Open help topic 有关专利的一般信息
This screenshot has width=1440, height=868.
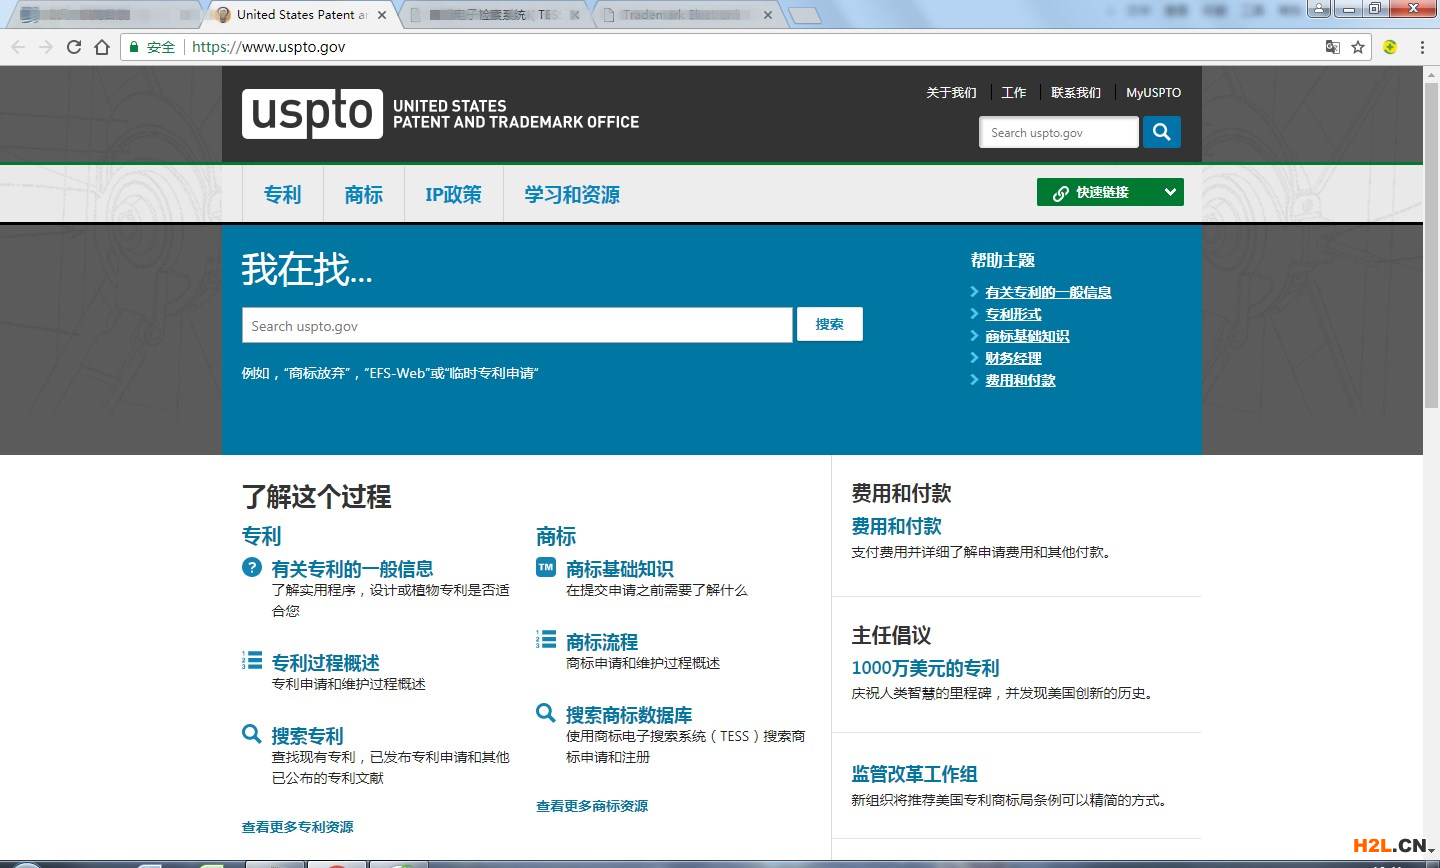1048,292
